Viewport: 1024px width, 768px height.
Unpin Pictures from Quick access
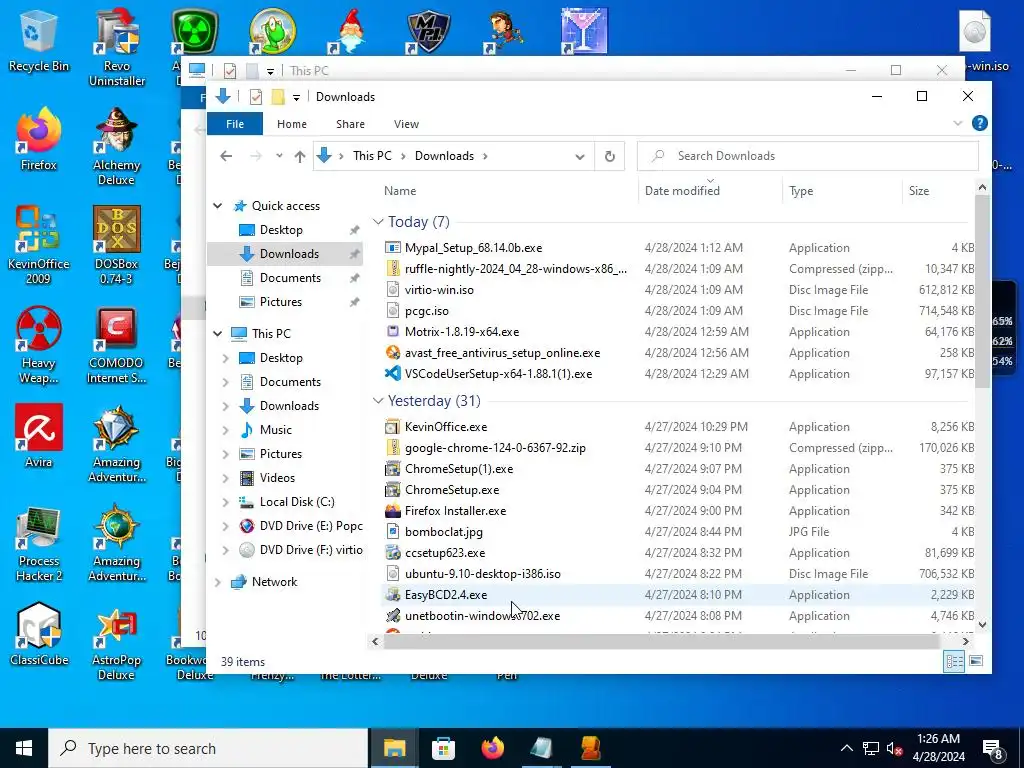(355, 302)
